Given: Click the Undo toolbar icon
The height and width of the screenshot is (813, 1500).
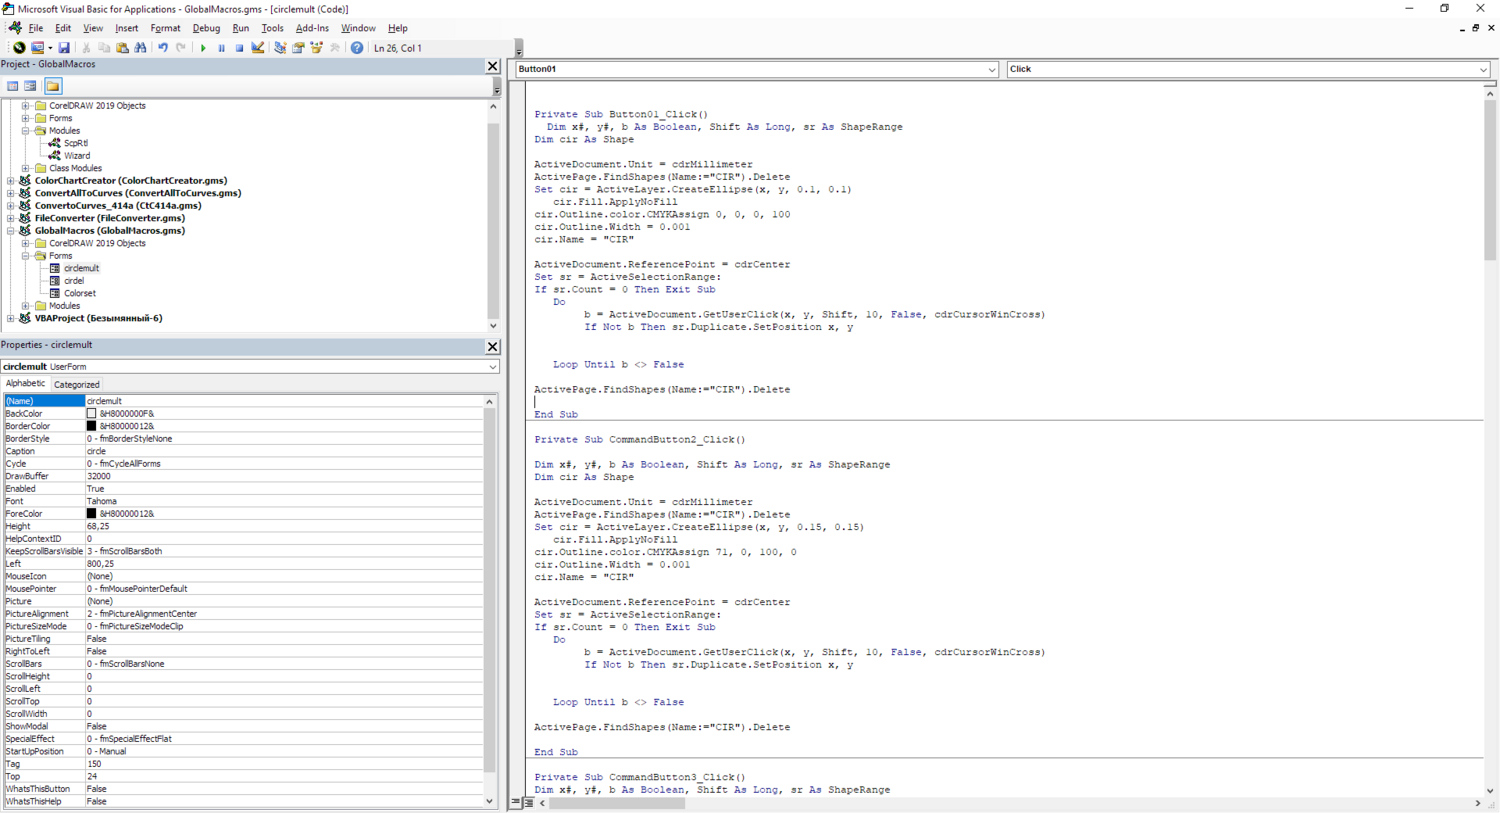Looking at the screenshot, I should tap(163, 48).
